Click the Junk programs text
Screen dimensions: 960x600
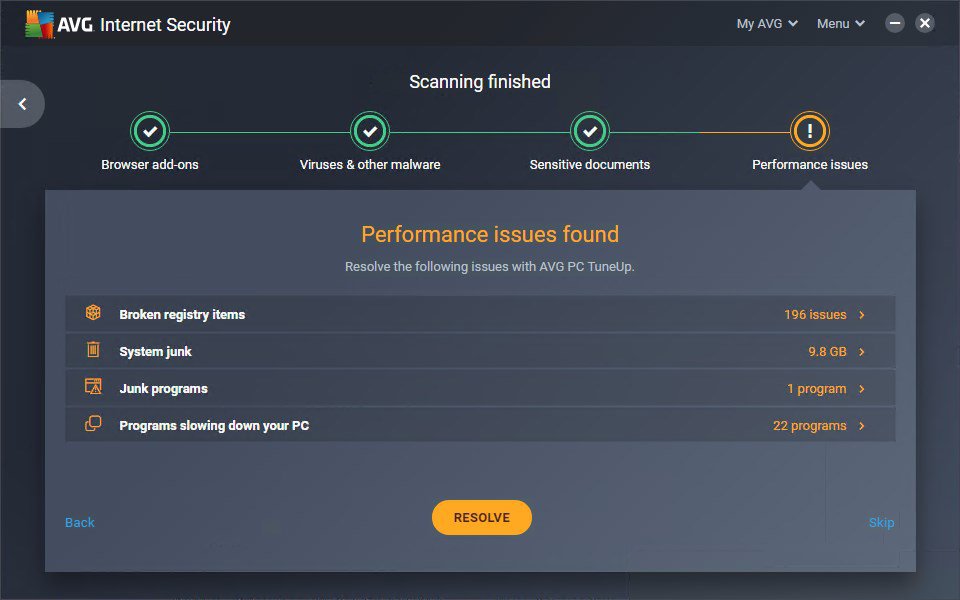163,389
